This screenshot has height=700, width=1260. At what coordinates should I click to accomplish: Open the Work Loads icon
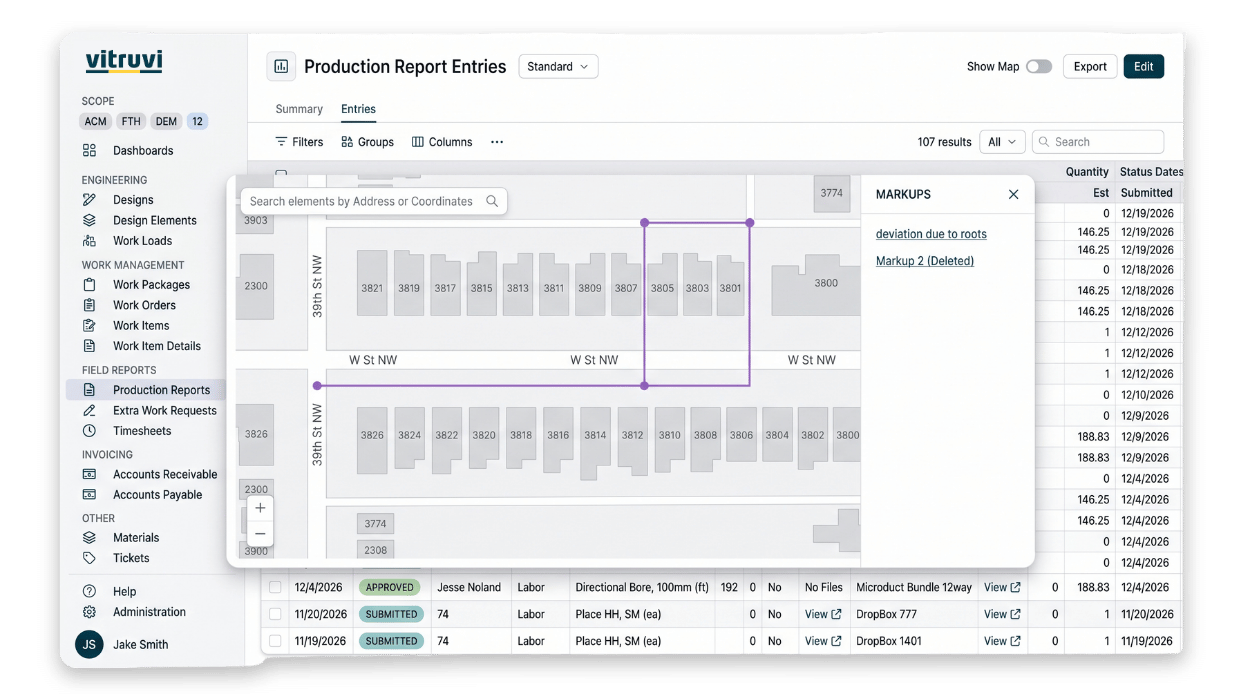tap(90, 241)
